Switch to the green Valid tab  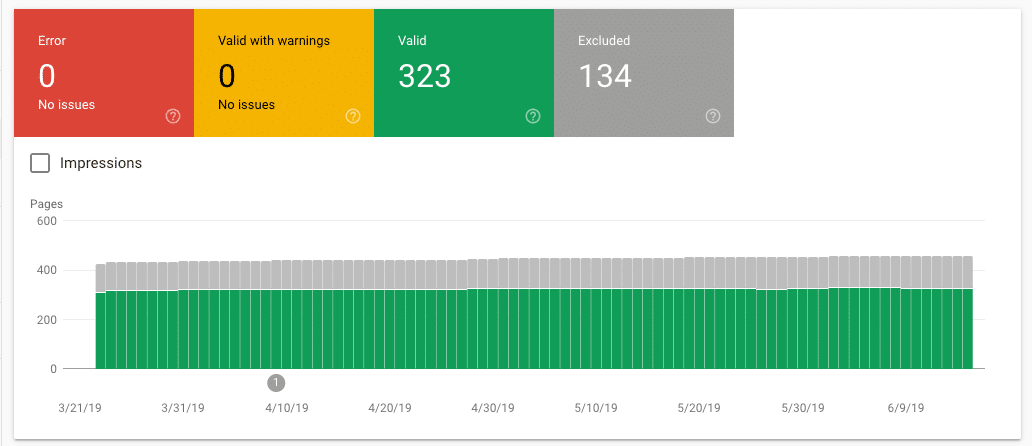(463, 73)
